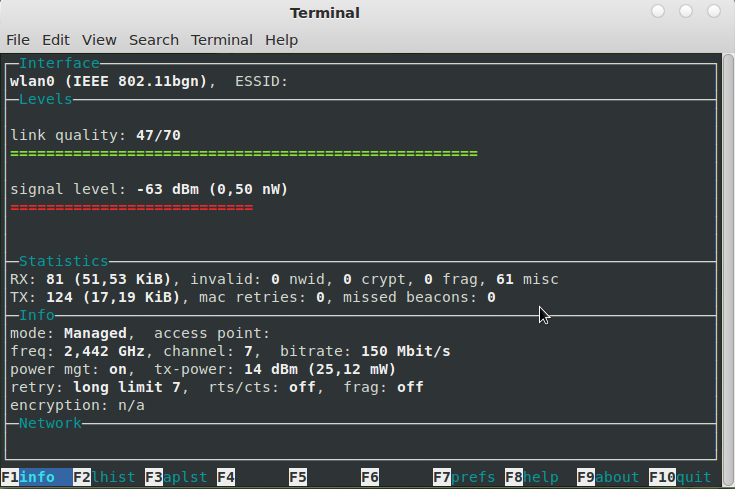735x489 pixels.
Task: Open F8 help screen
Action: coord(532,477)
